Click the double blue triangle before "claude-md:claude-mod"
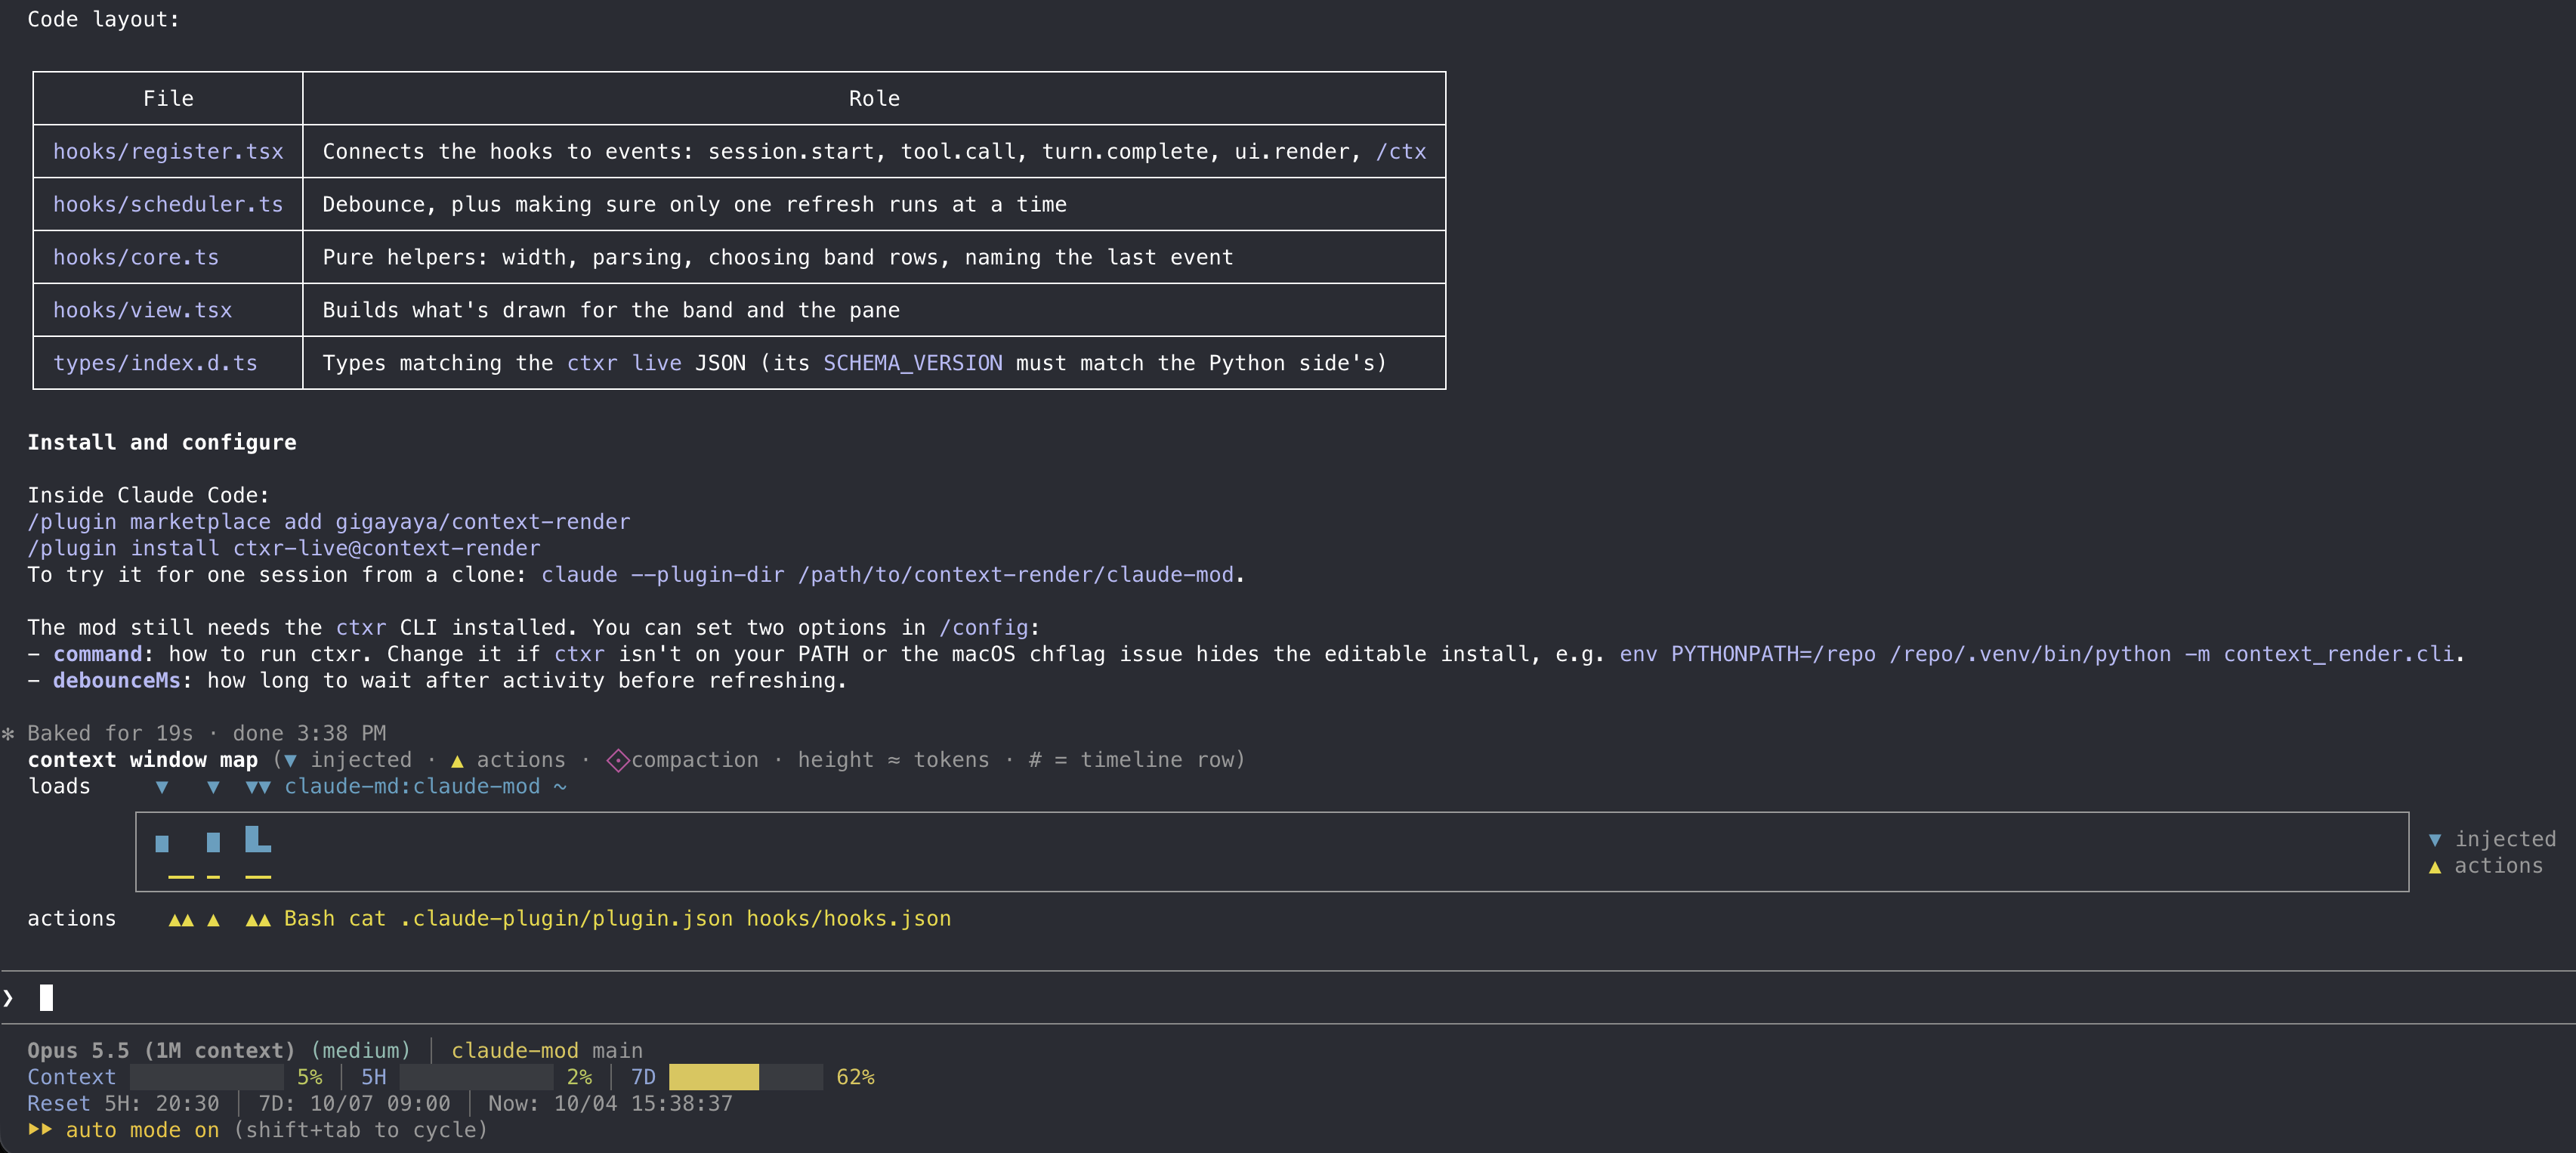This screenshot has height=1153, width=2576. [x=258, y=787]
